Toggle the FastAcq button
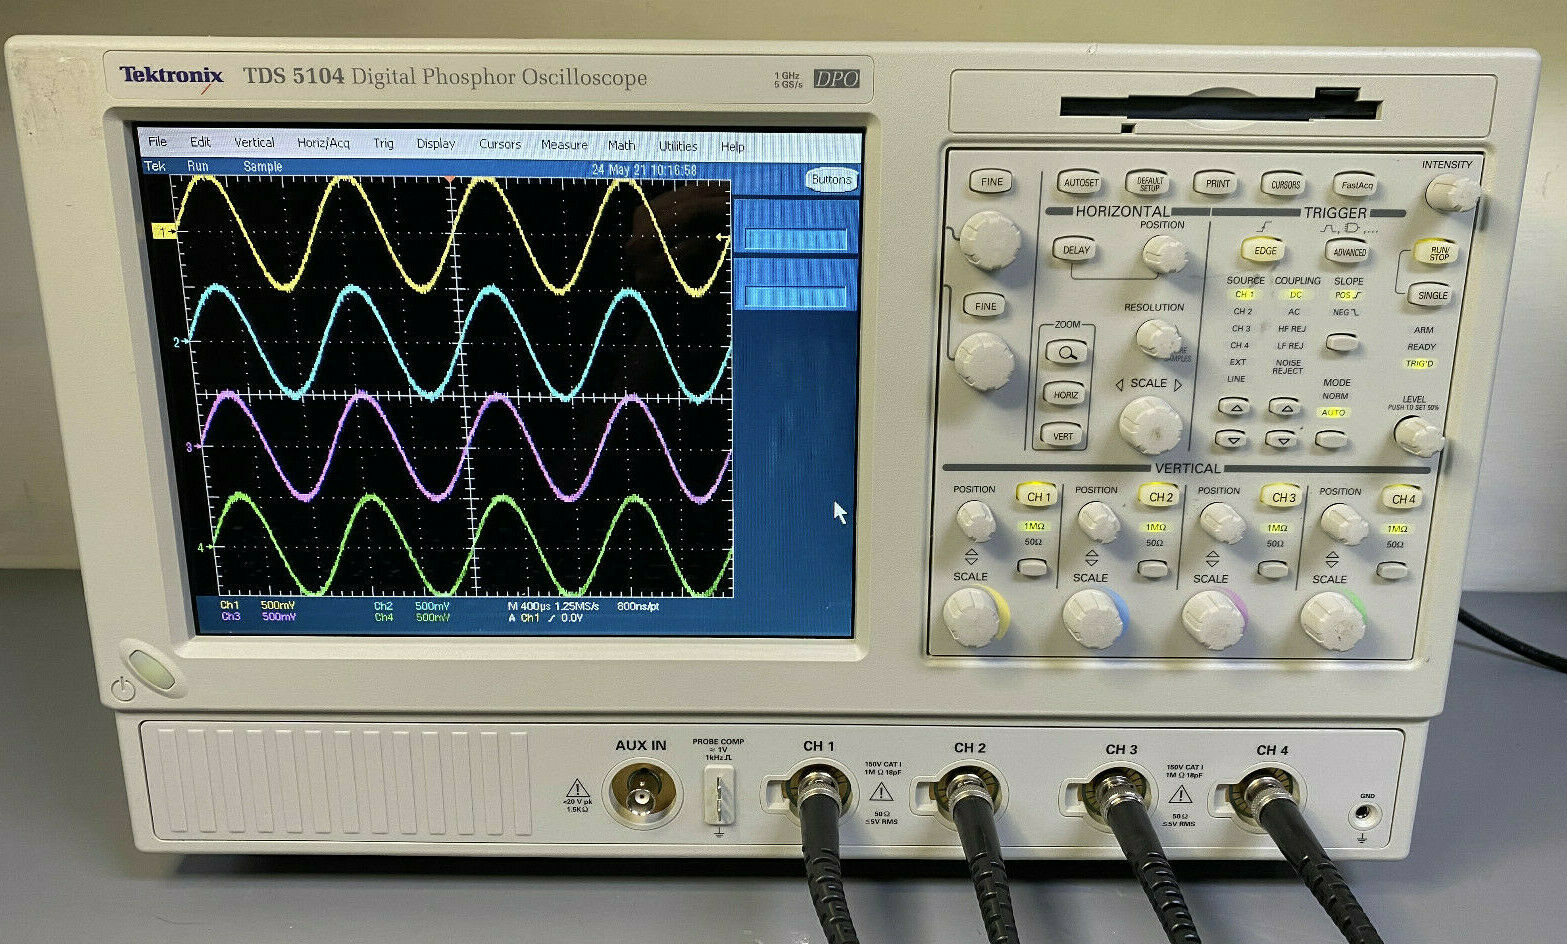This screenshot has width=1567, height=944. coord(1357,185)
